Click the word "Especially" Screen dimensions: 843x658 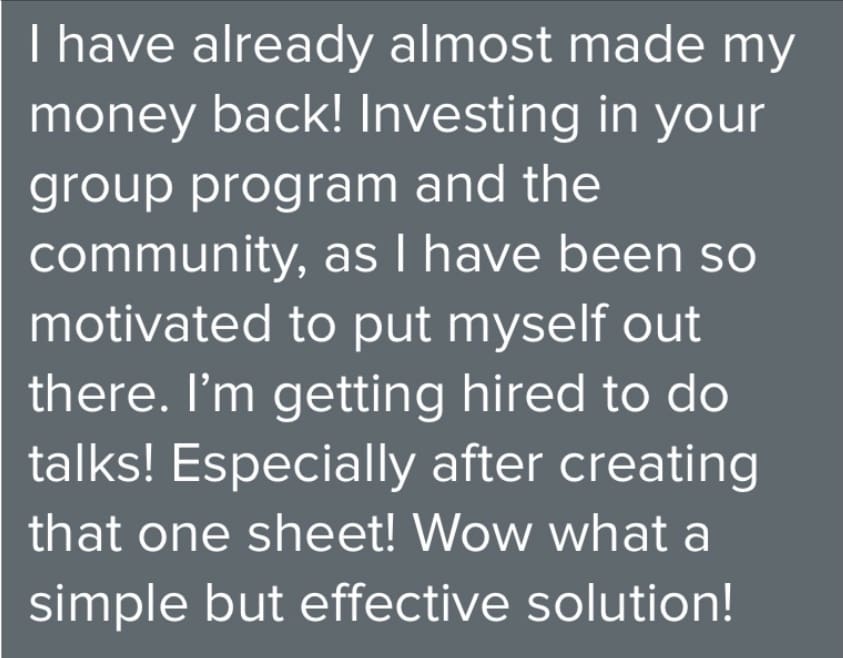[x=294, y=467]
